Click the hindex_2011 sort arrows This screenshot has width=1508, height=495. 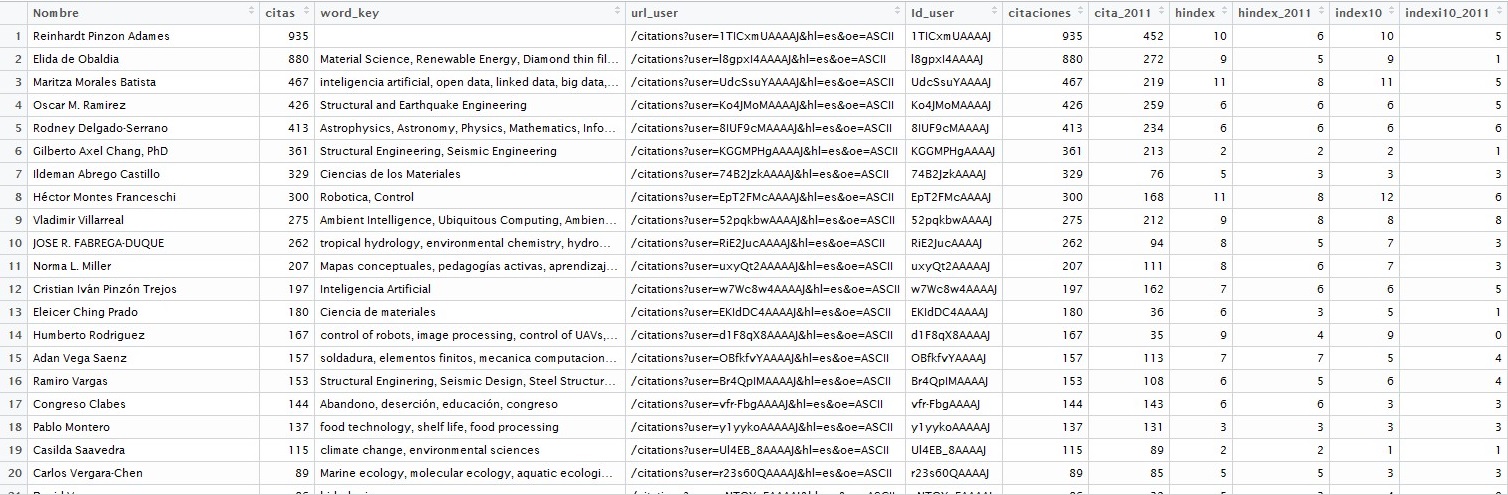click(x=1320, y=13)
